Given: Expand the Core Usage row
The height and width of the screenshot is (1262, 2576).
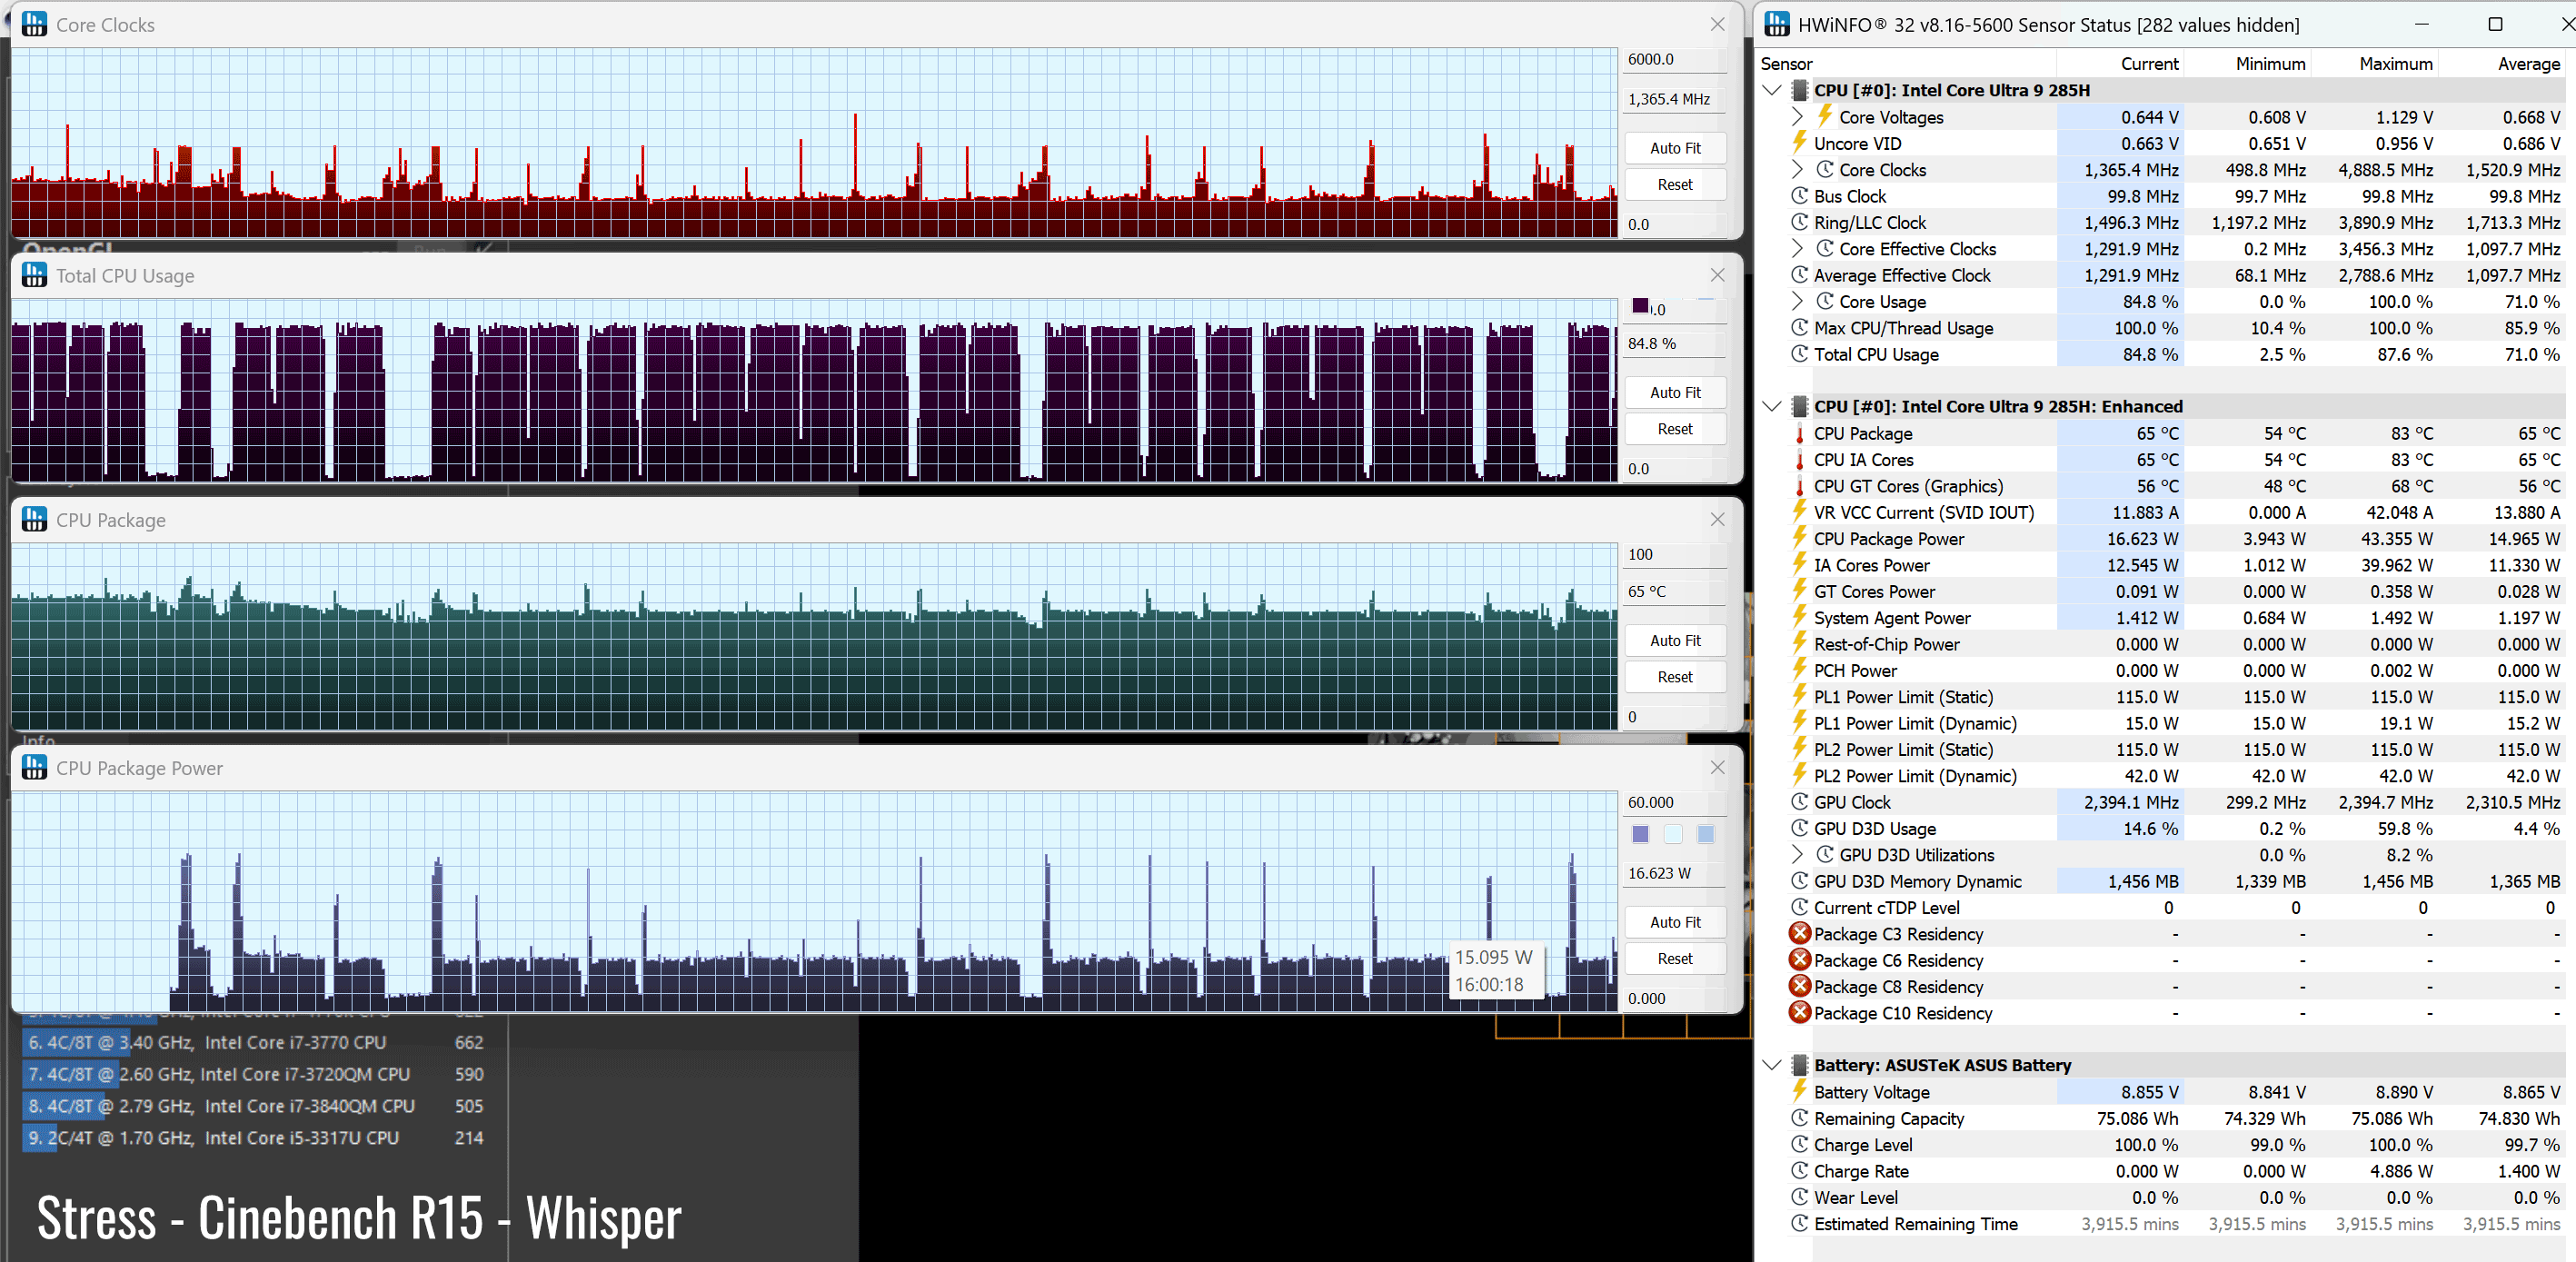Looking at the screenshot, I should [1797, 301].
